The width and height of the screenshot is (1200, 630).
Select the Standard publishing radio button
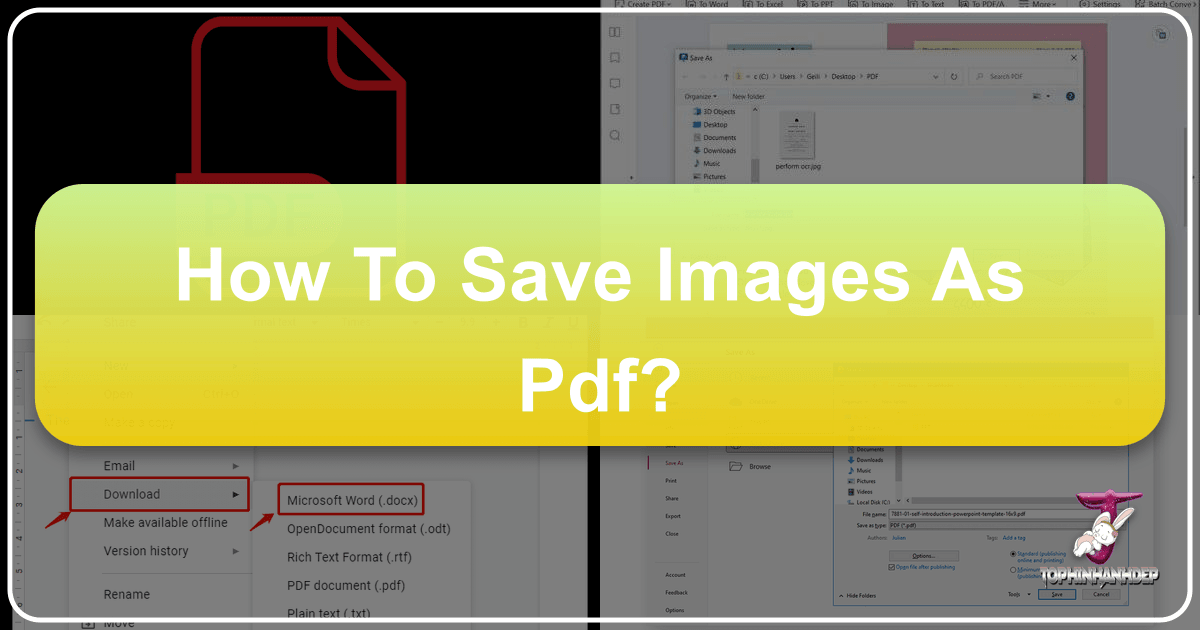(1013, 553)
